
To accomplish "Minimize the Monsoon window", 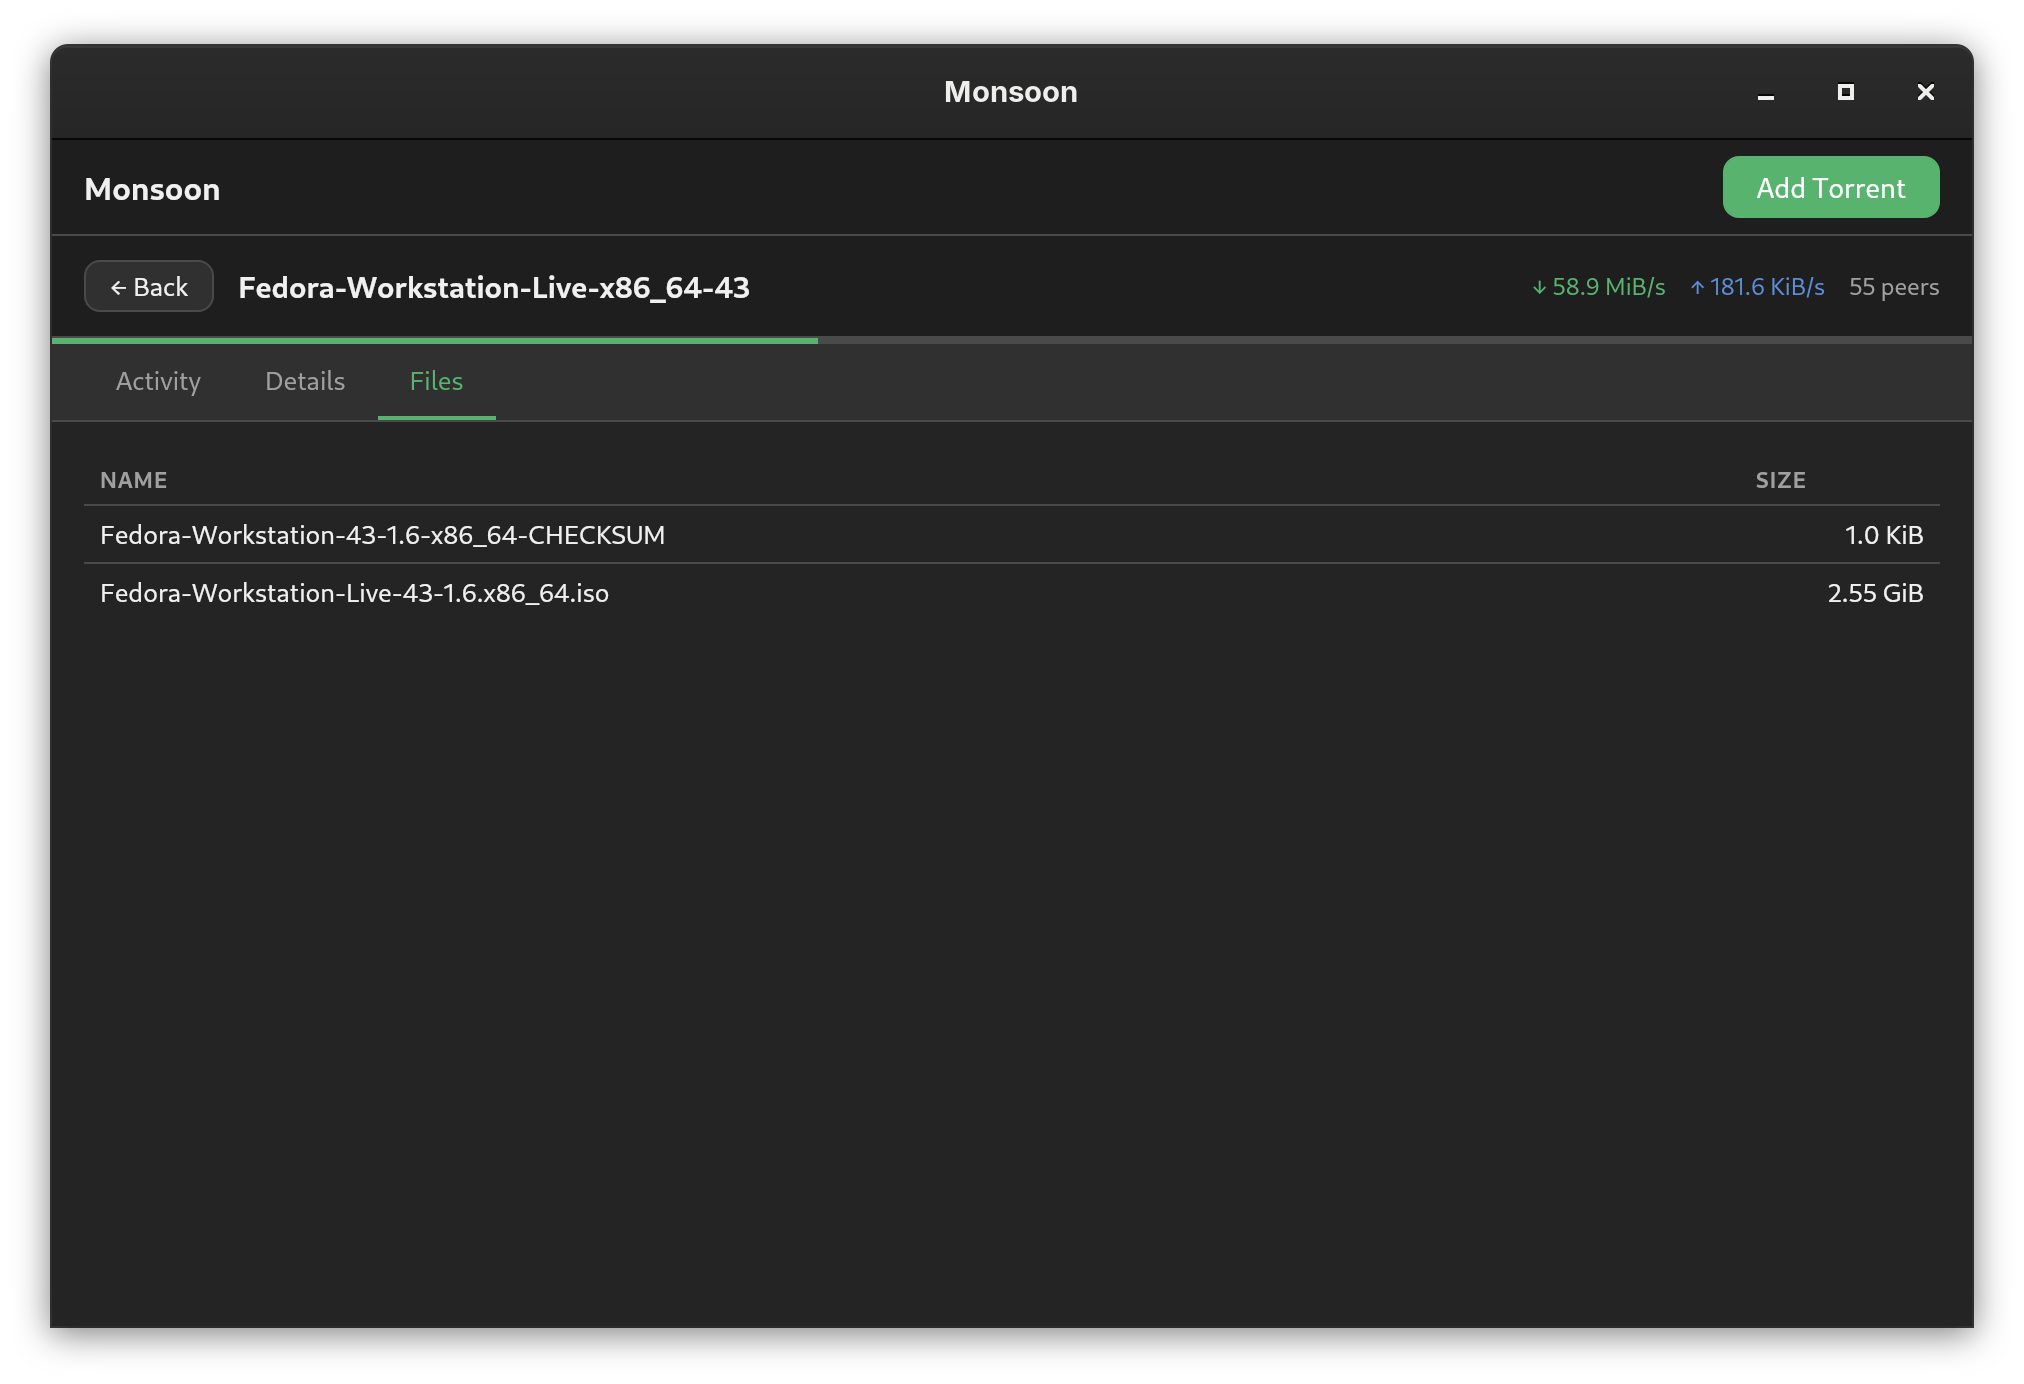I will coord(1766,93).
